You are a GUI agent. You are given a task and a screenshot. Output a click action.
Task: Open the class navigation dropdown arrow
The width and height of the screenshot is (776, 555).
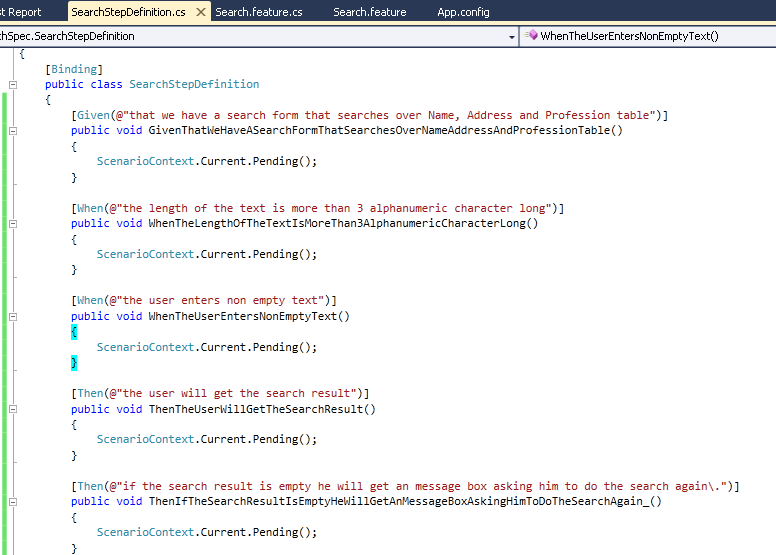coord(512,37)
